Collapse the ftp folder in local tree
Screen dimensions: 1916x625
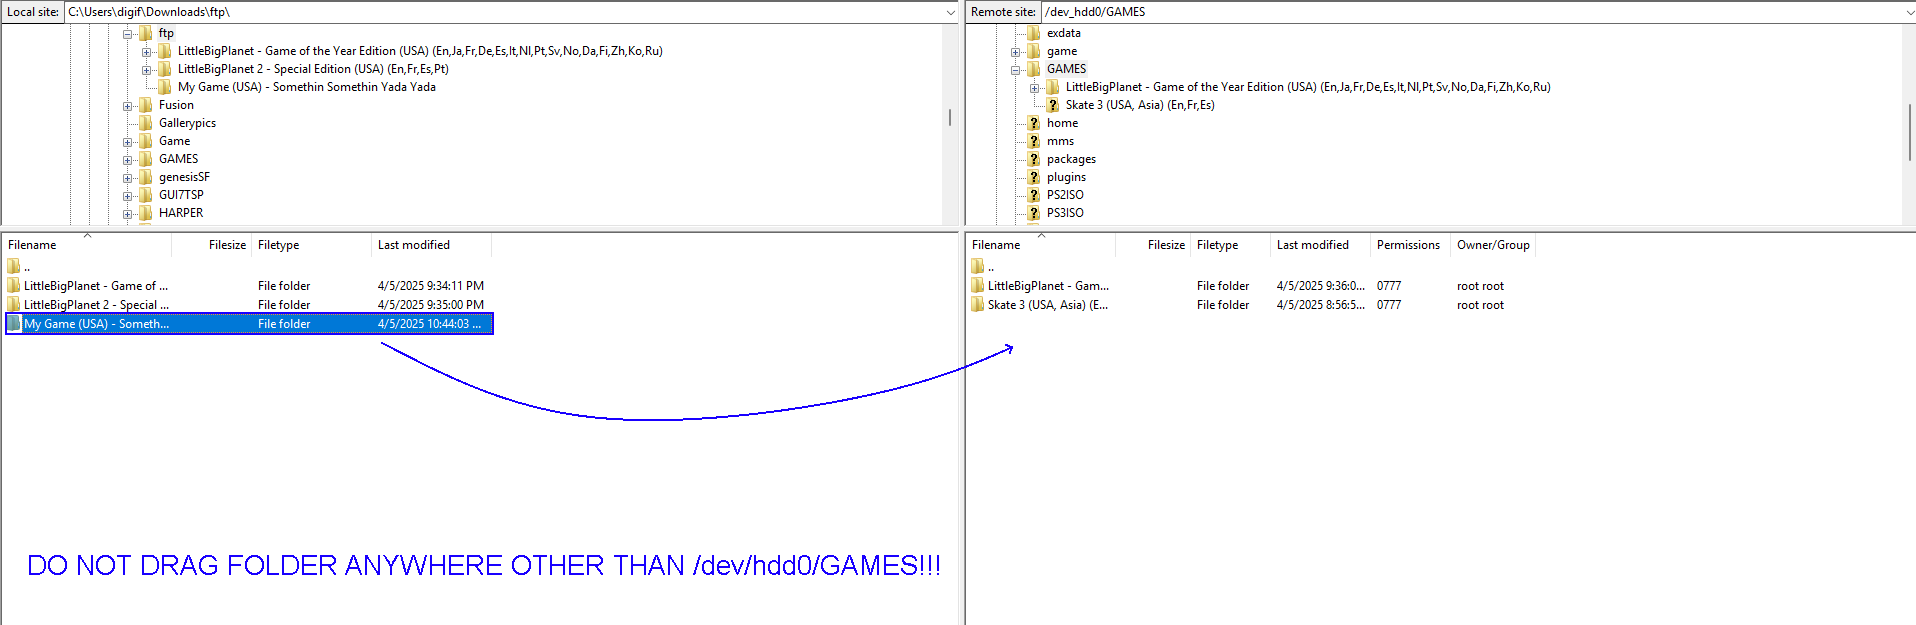[128, 34]
